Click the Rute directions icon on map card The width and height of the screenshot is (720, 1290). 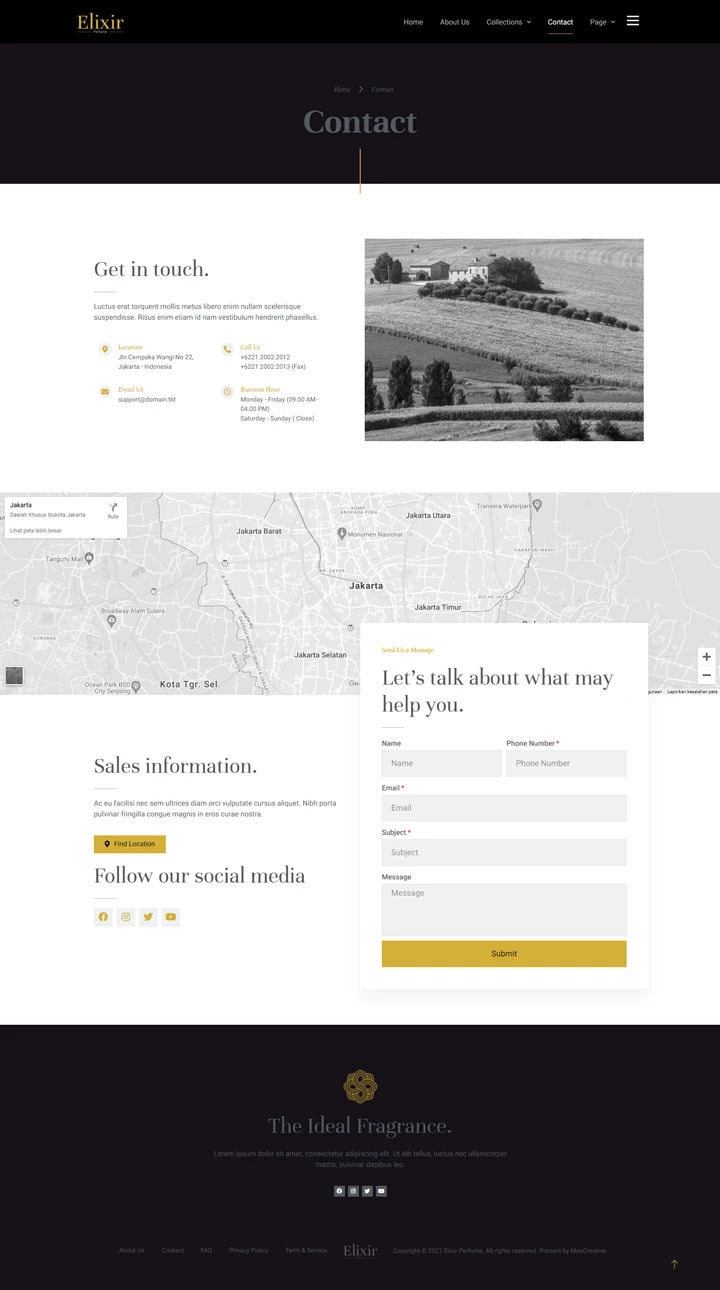(113, 510)
